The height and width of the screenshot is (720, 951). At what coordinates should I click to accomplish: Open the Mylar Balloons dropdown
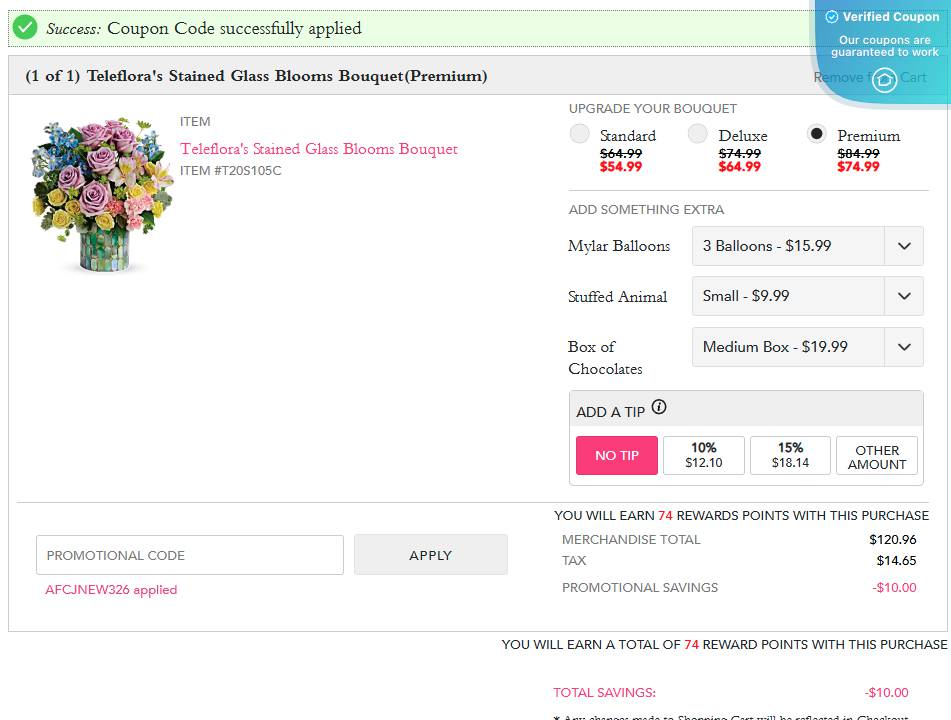[x=806, y=246]
